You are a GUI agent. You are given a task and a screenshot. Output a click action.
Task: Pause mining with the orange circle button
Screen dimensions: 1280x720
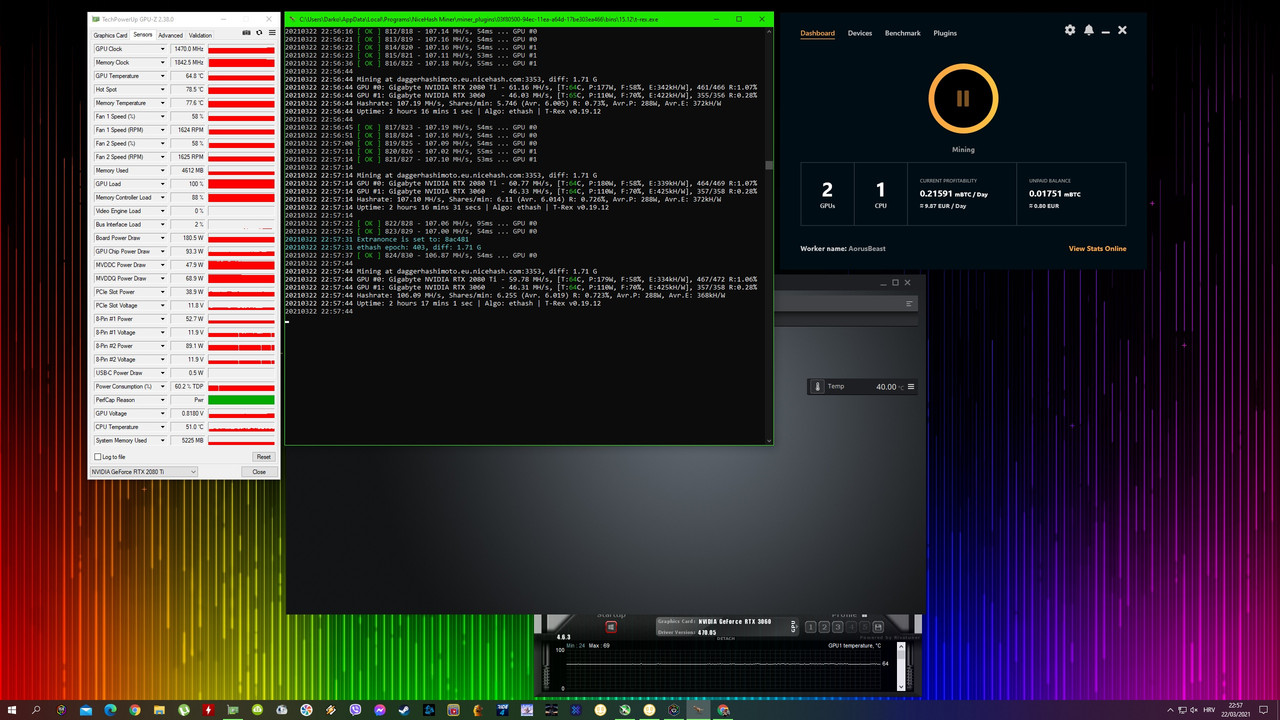pos(963,98)
